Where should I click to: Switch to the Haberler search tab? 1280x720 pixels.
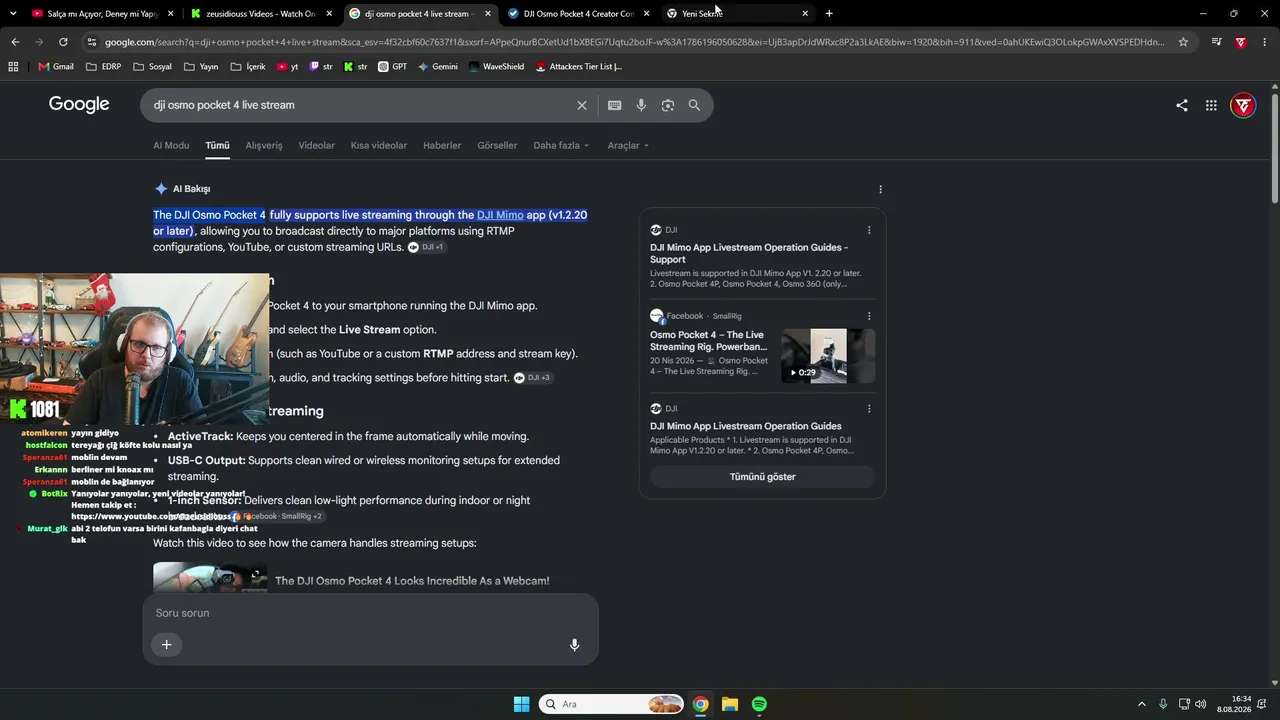pyautogui.click(x=442, y=145)
